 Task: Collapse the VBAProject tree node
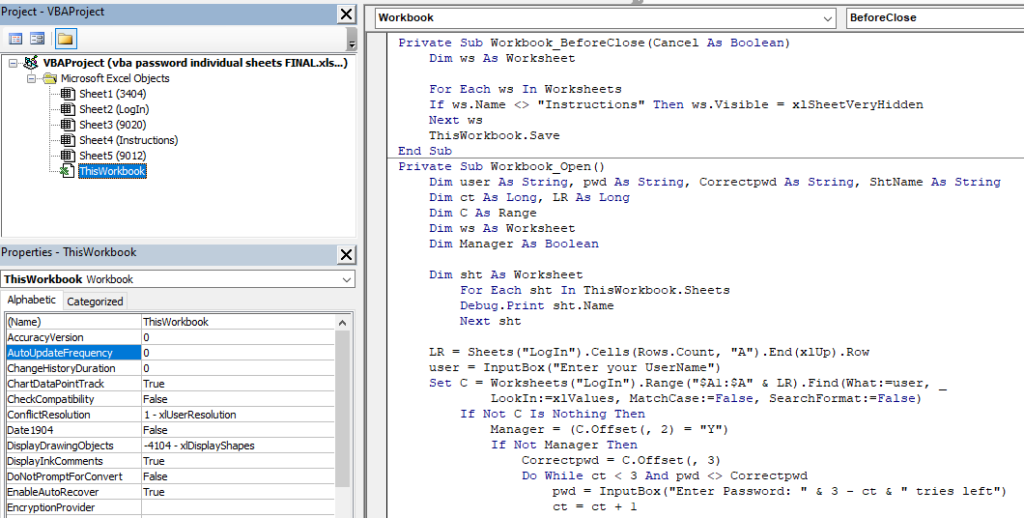12,63
